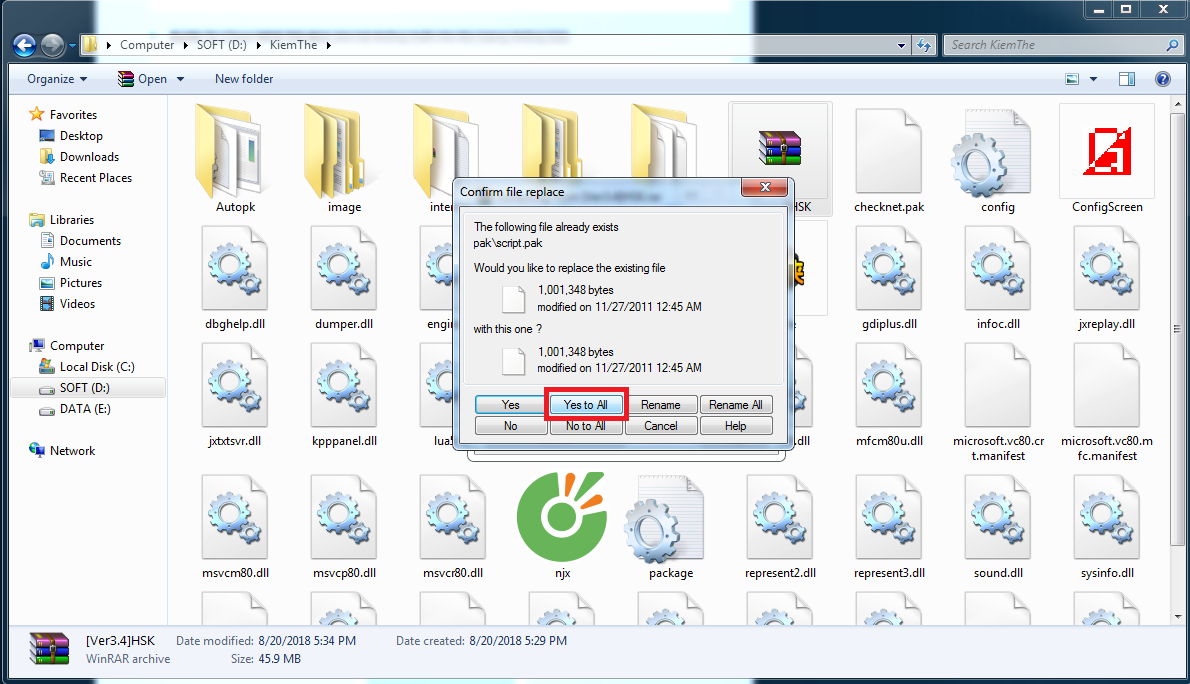Cancel the file replace dialog
Viewport: 1190px width, 684px height.
(x=661, y=426)
